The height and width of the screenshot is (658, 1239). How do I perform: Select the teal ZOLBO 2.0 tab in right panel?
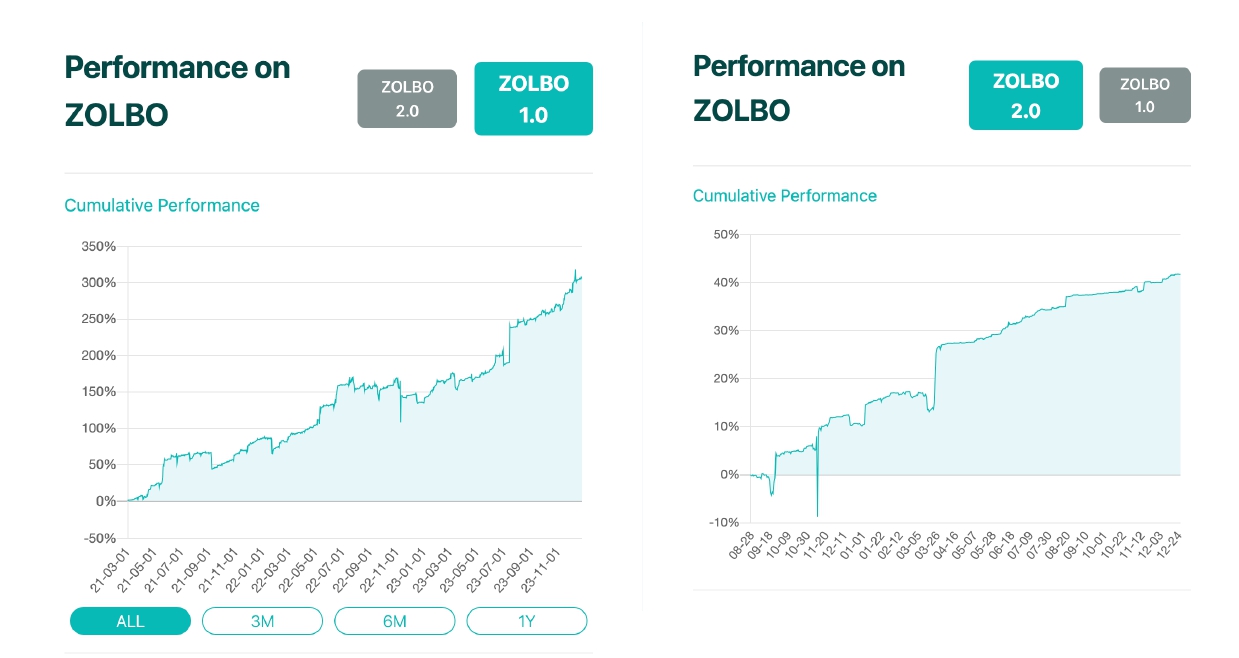pos(1025,95)
